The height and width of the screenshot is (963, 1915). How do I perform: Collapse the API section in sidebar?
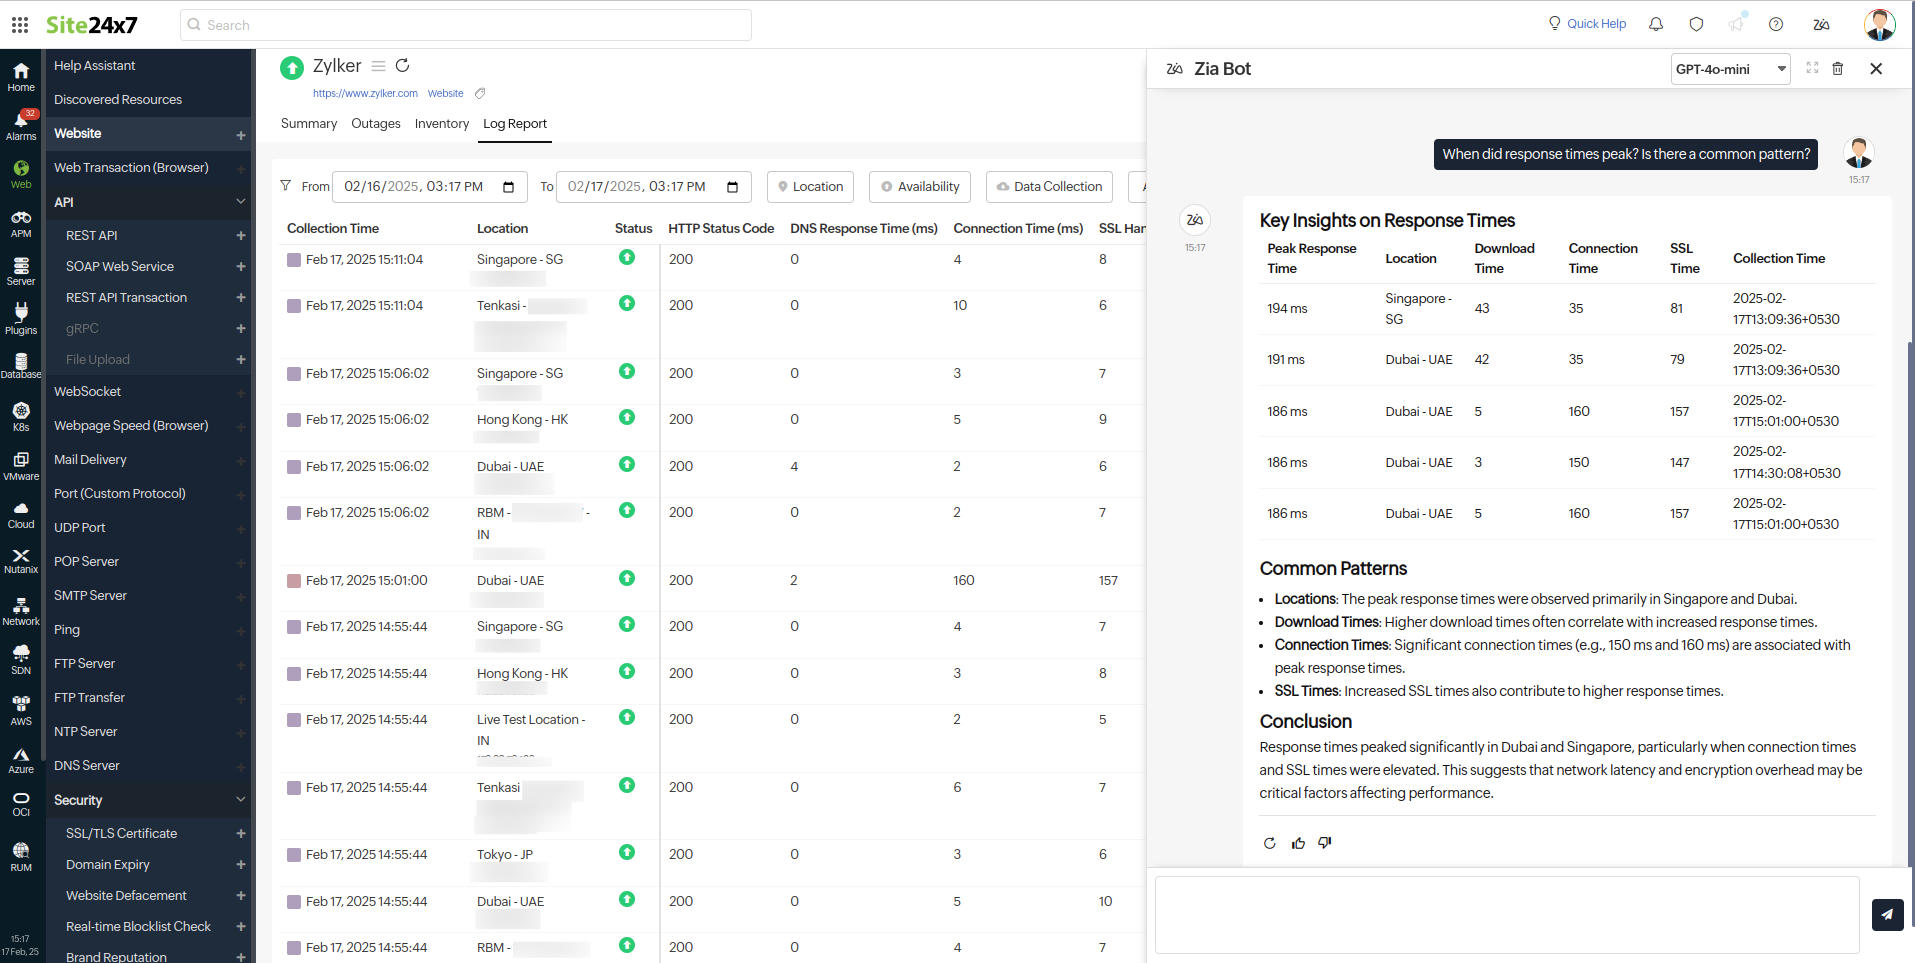pyautogui.click(x=240, y=202)
